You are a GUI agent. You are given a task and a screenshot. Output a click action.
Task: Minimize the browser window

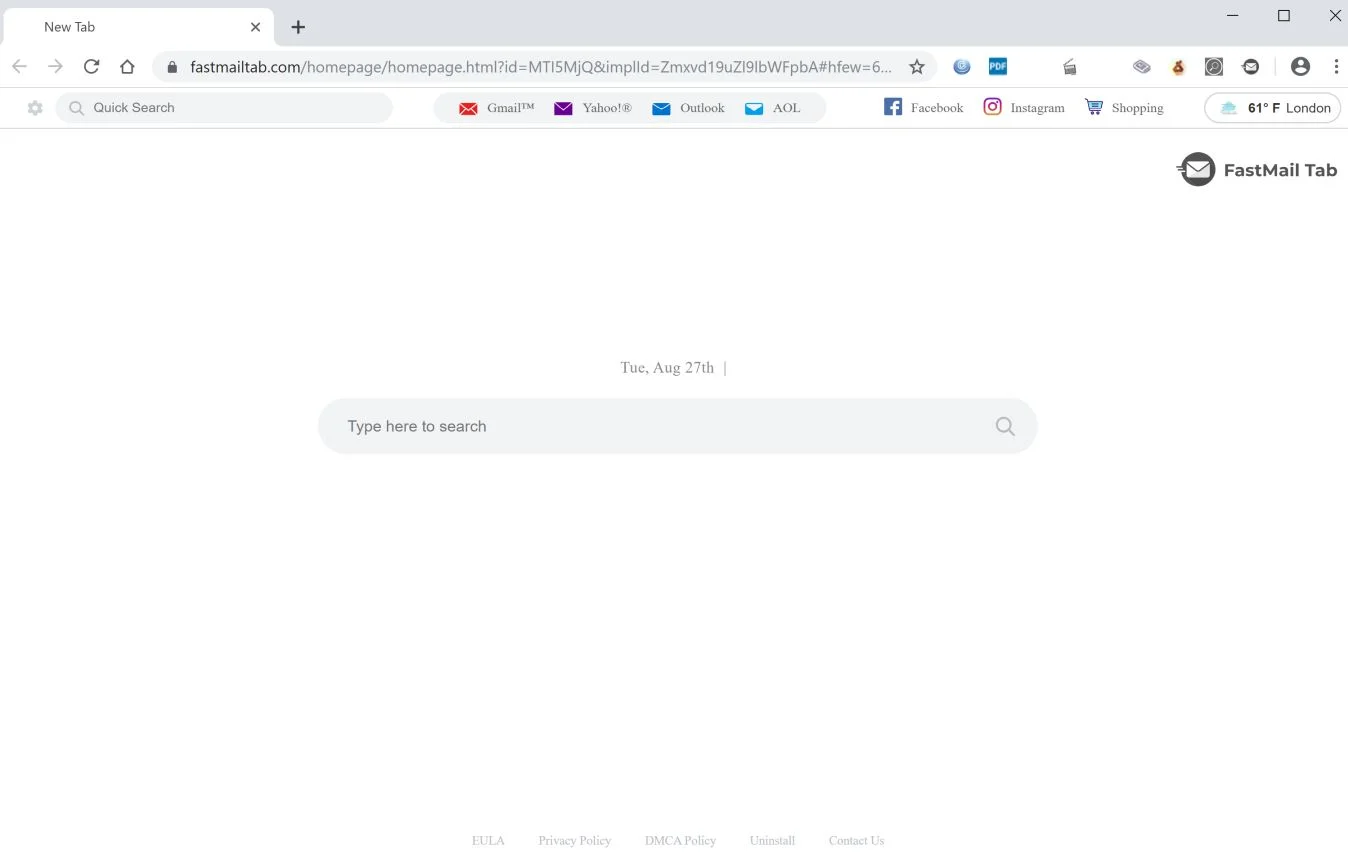[1232, 15]
